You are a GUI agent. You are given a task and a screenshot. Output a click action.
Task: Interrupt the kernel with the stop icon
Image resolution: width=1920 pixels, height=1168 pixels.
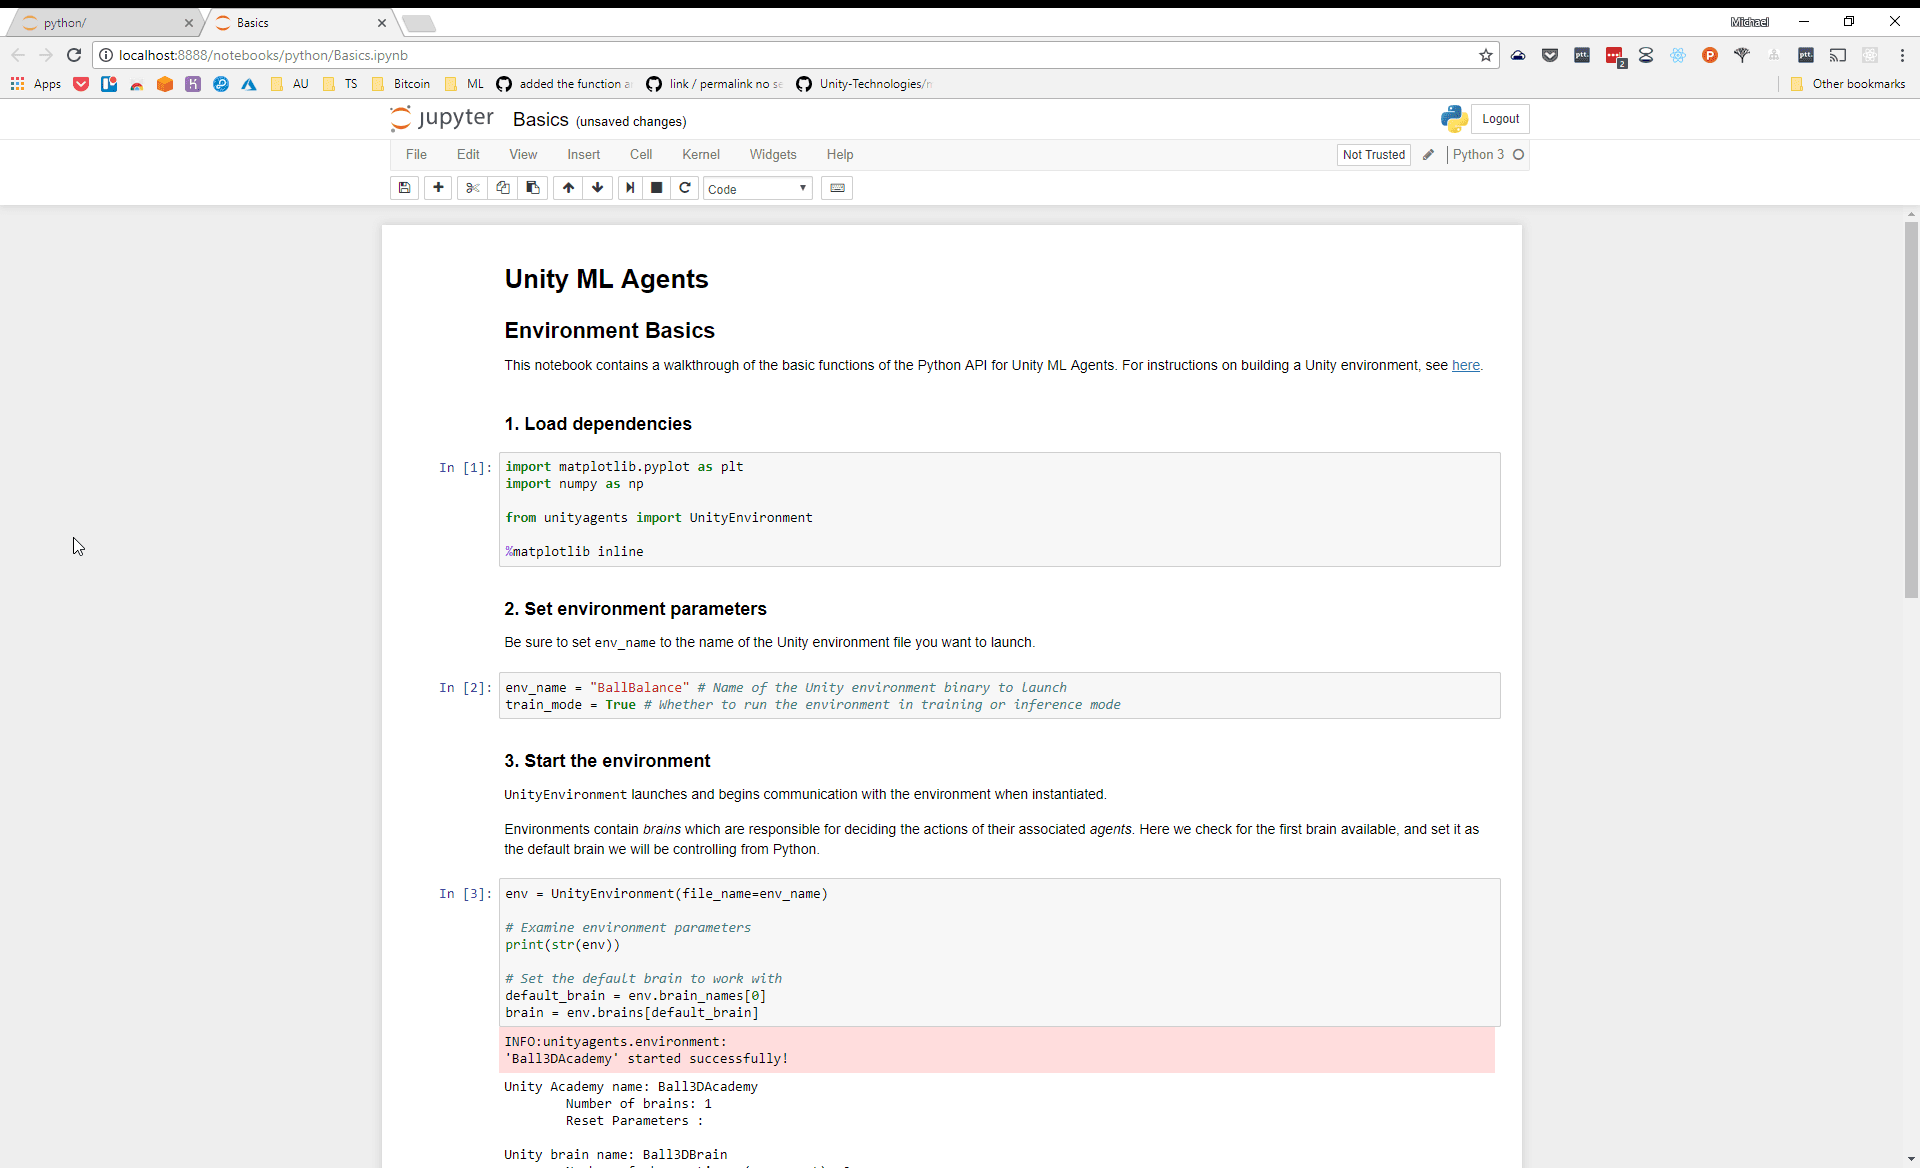pyautogui.click(x=657, y=188)
